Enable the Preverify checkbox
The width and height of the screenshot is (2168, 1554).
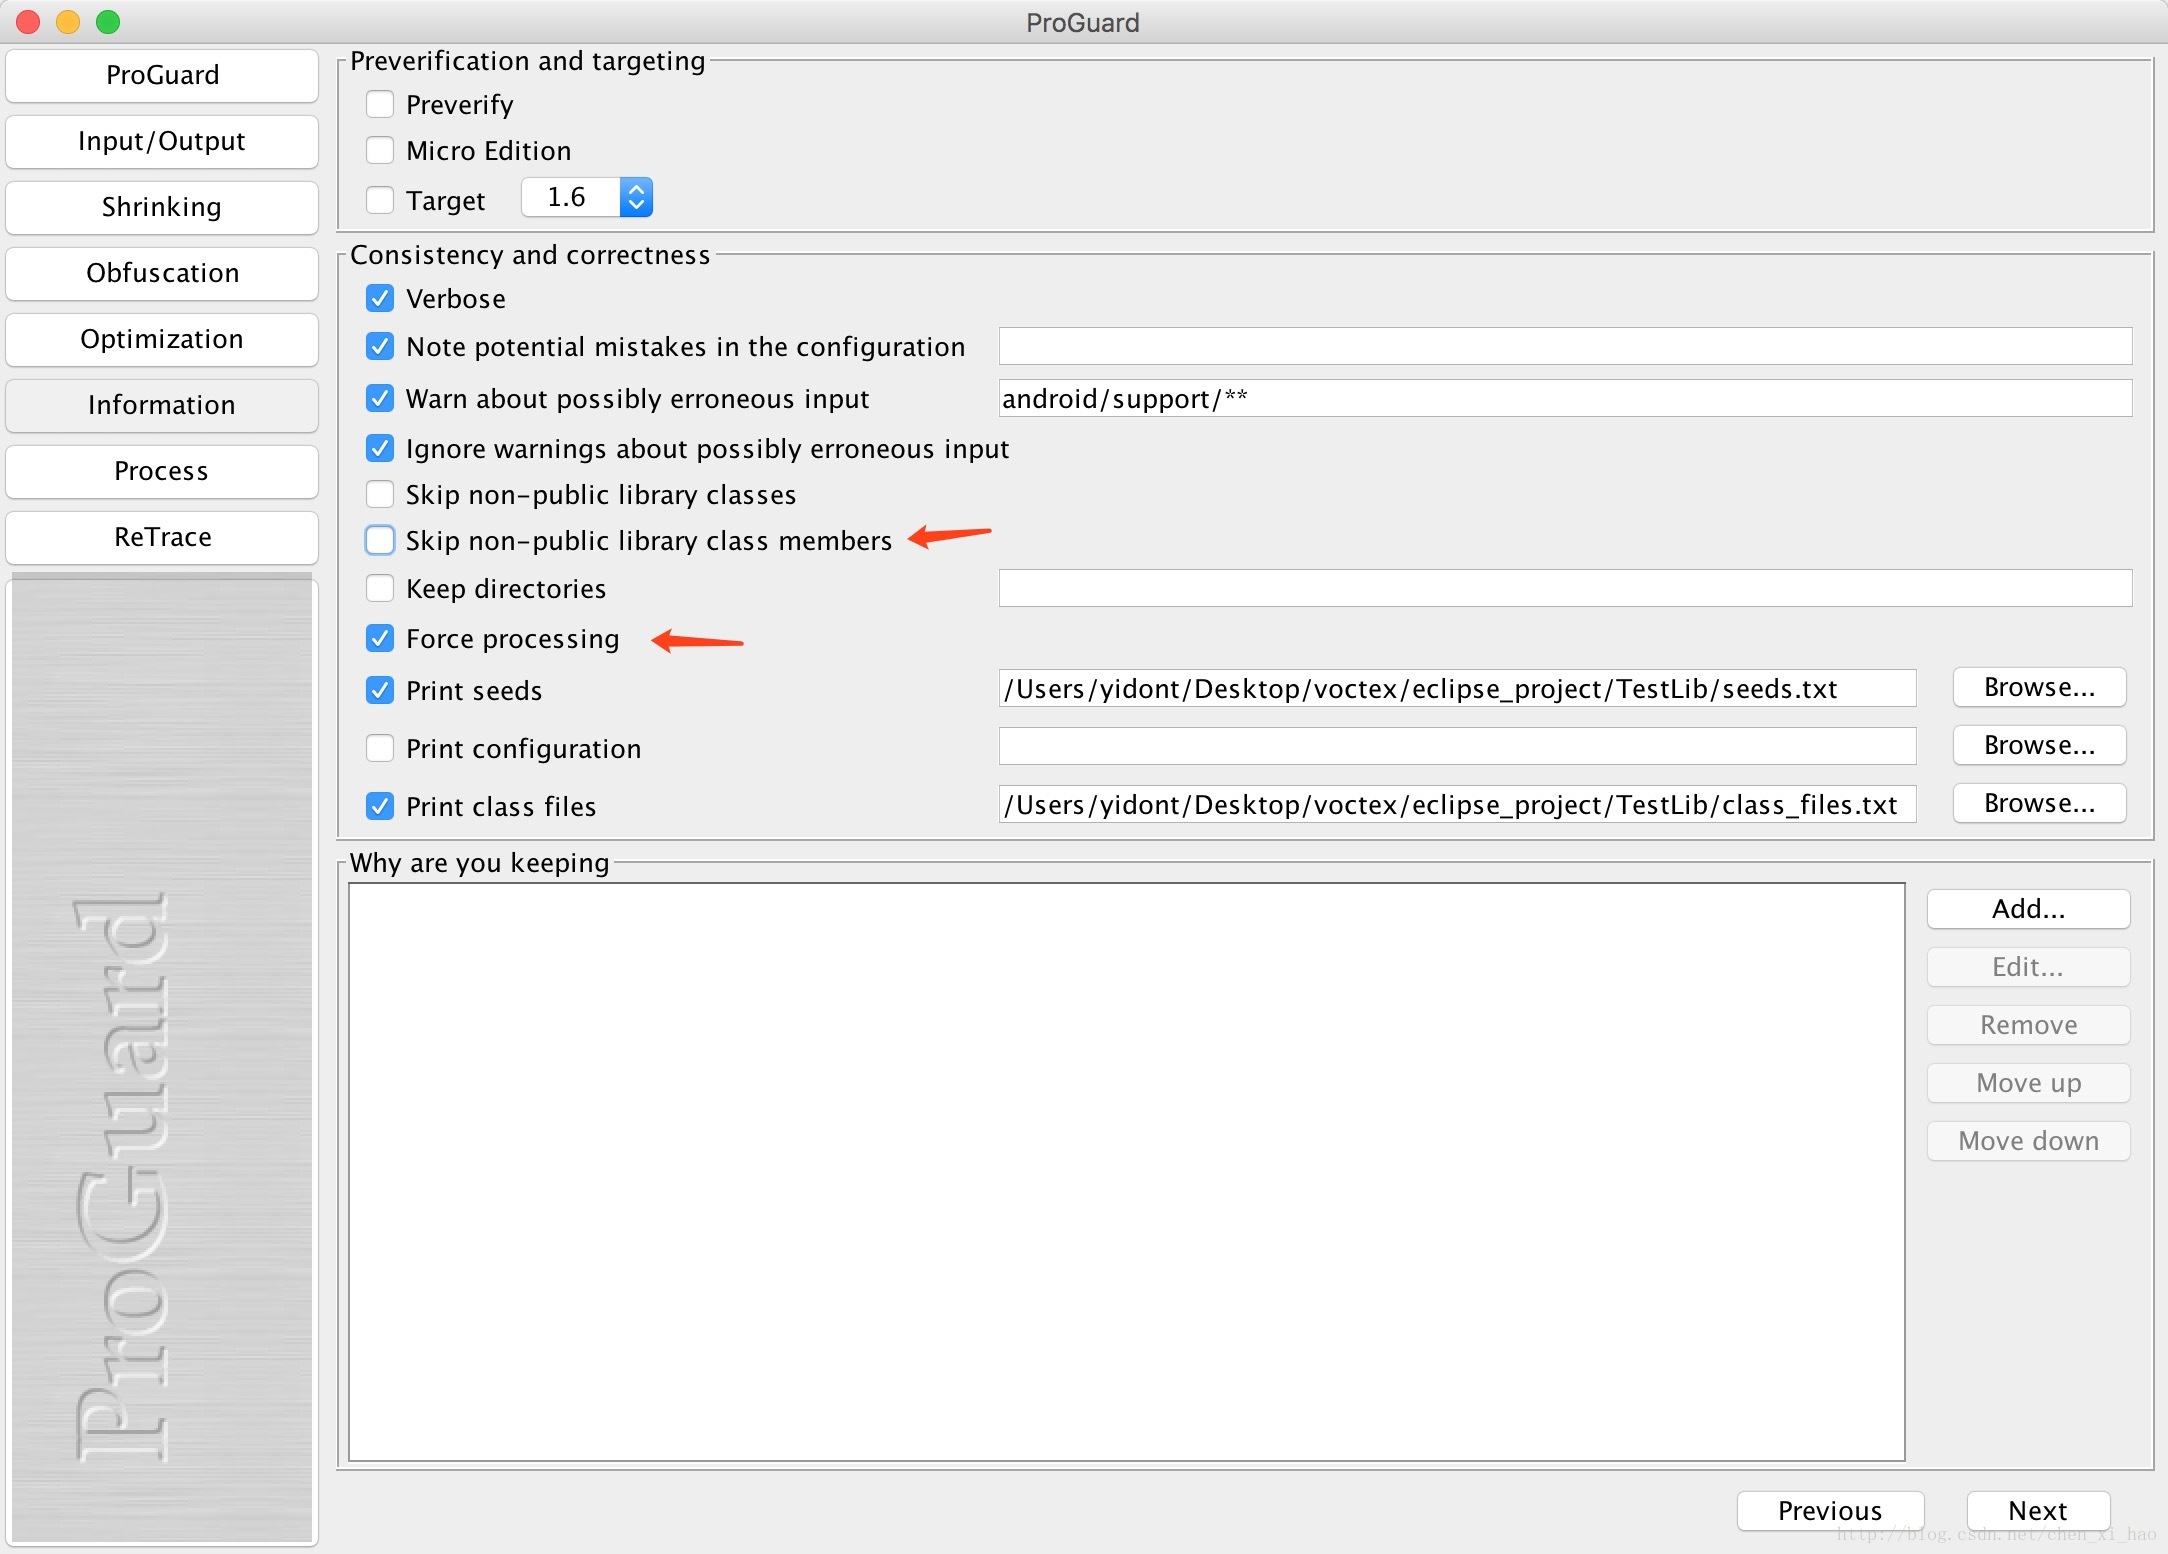[x=380, y=104]
